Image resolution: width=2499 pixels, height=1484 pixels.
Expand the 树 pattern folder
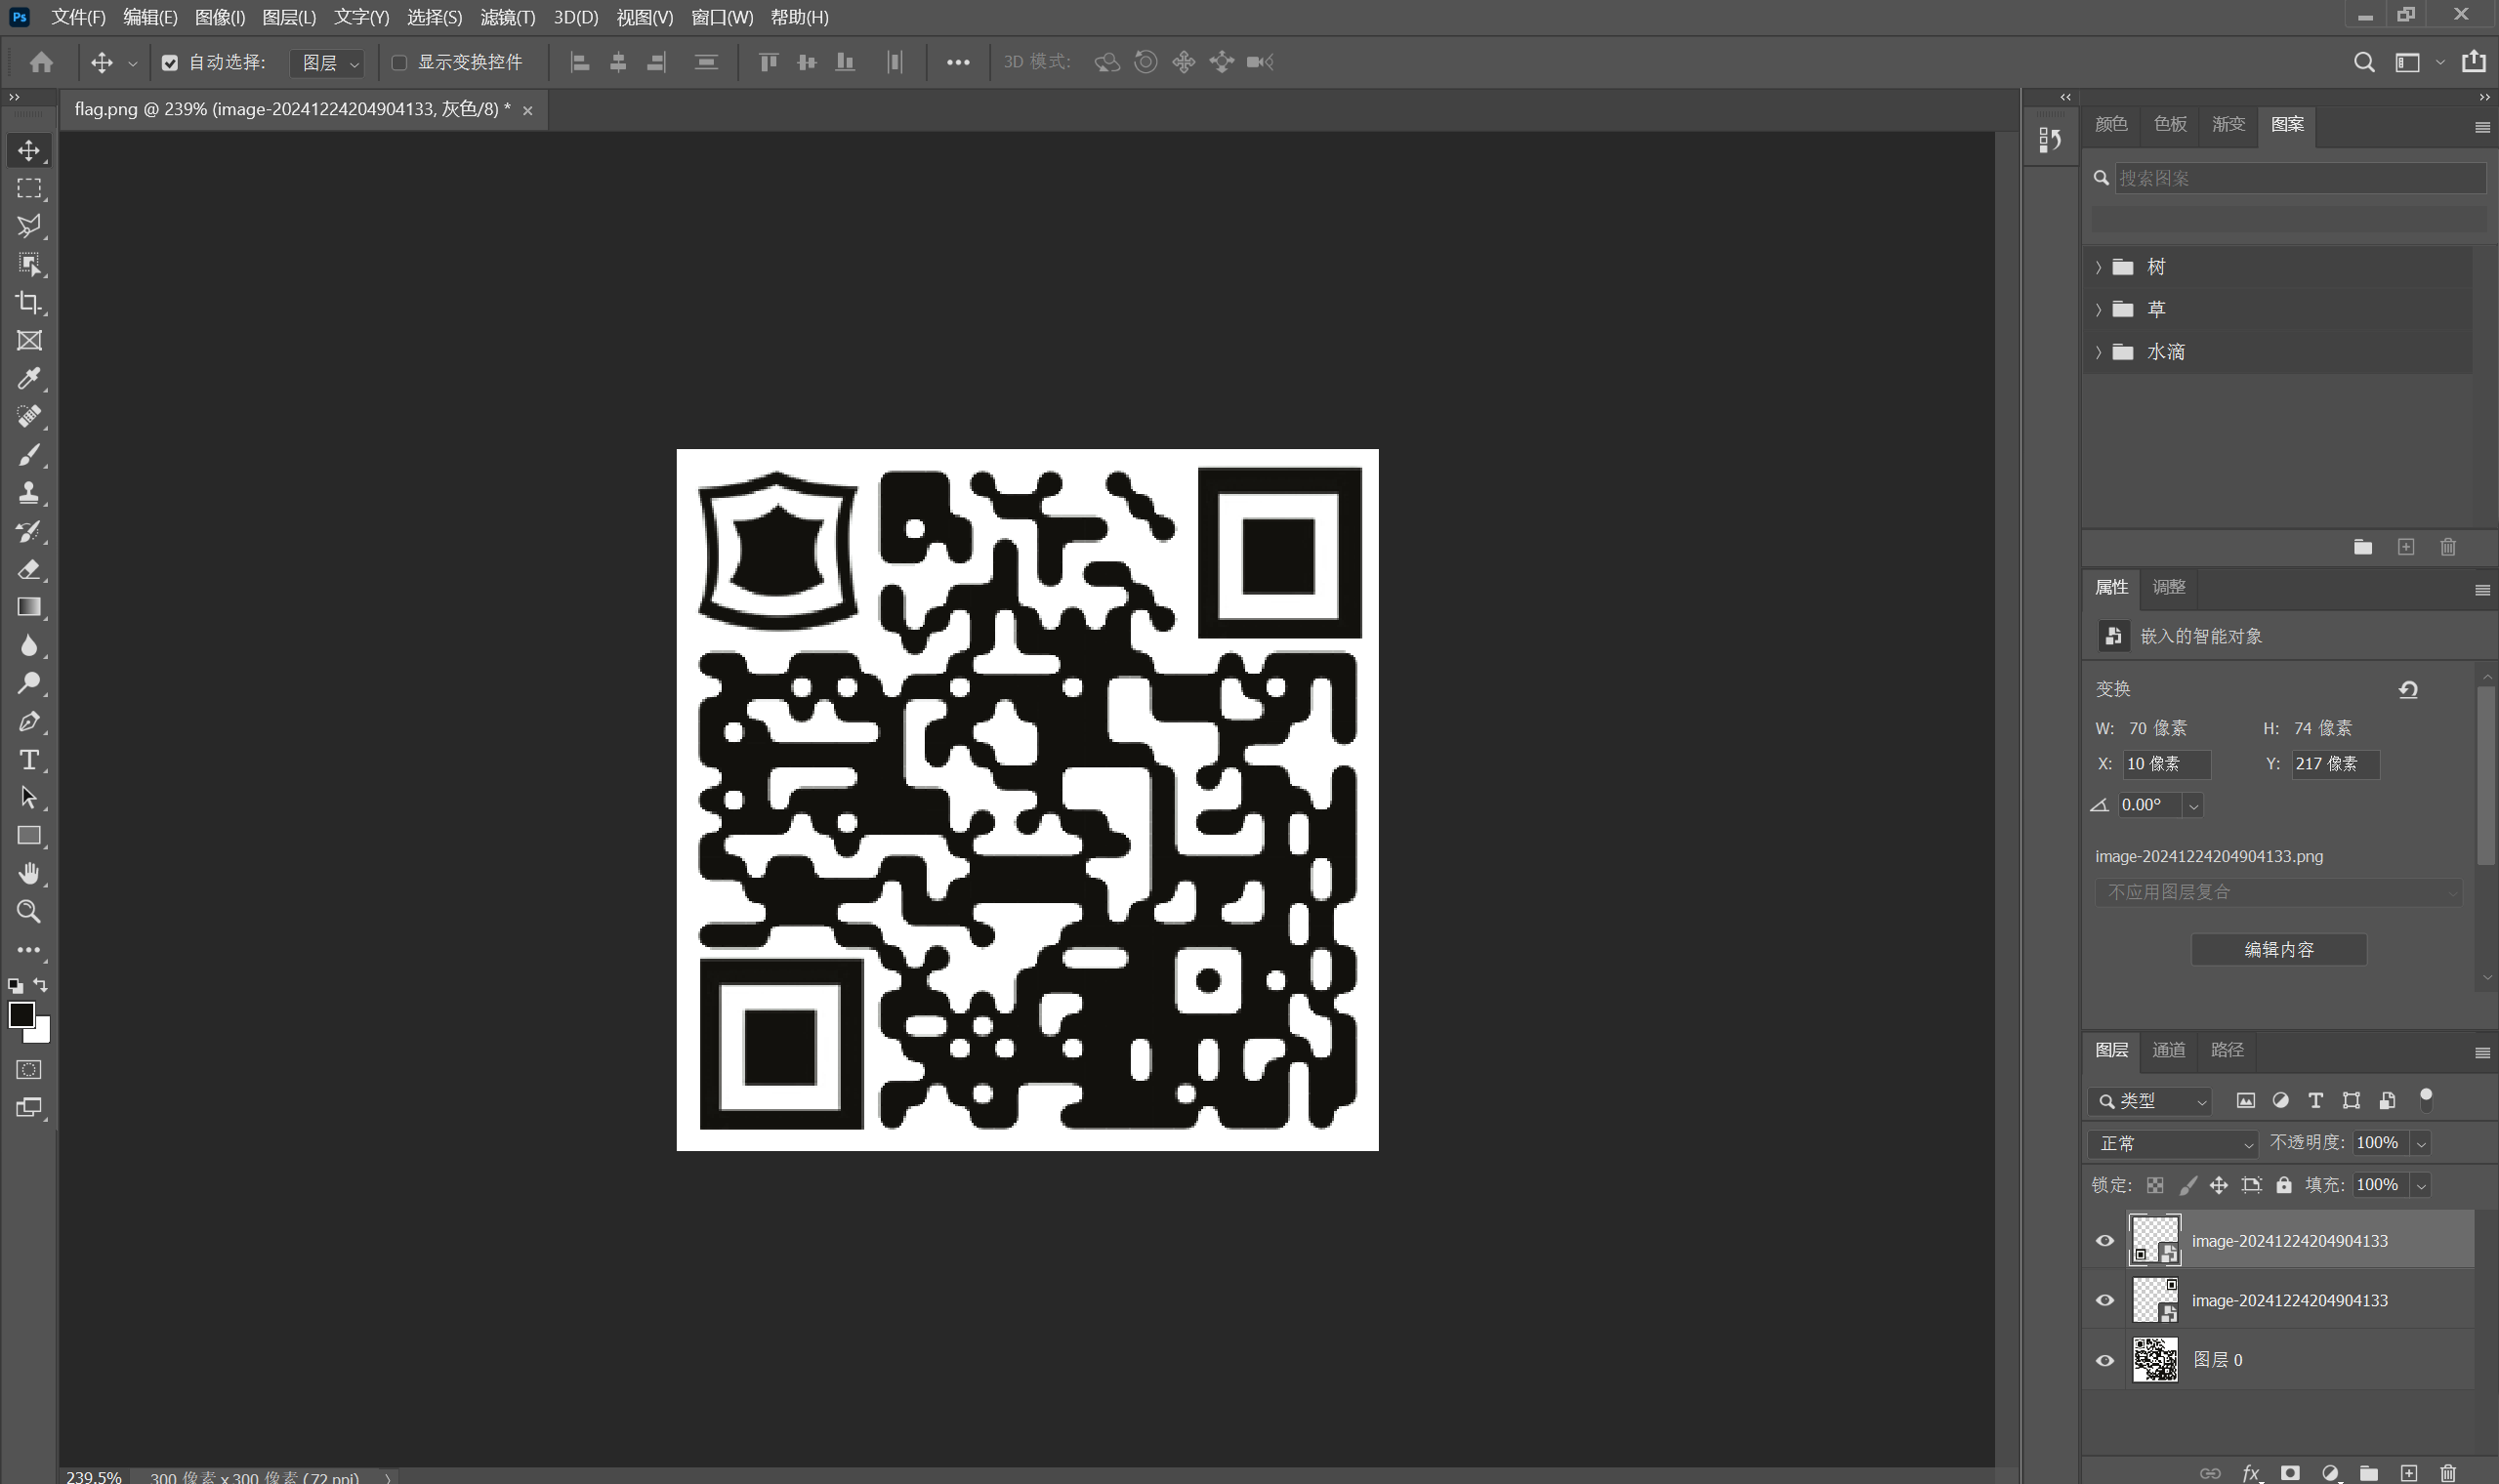(2098, 267)
